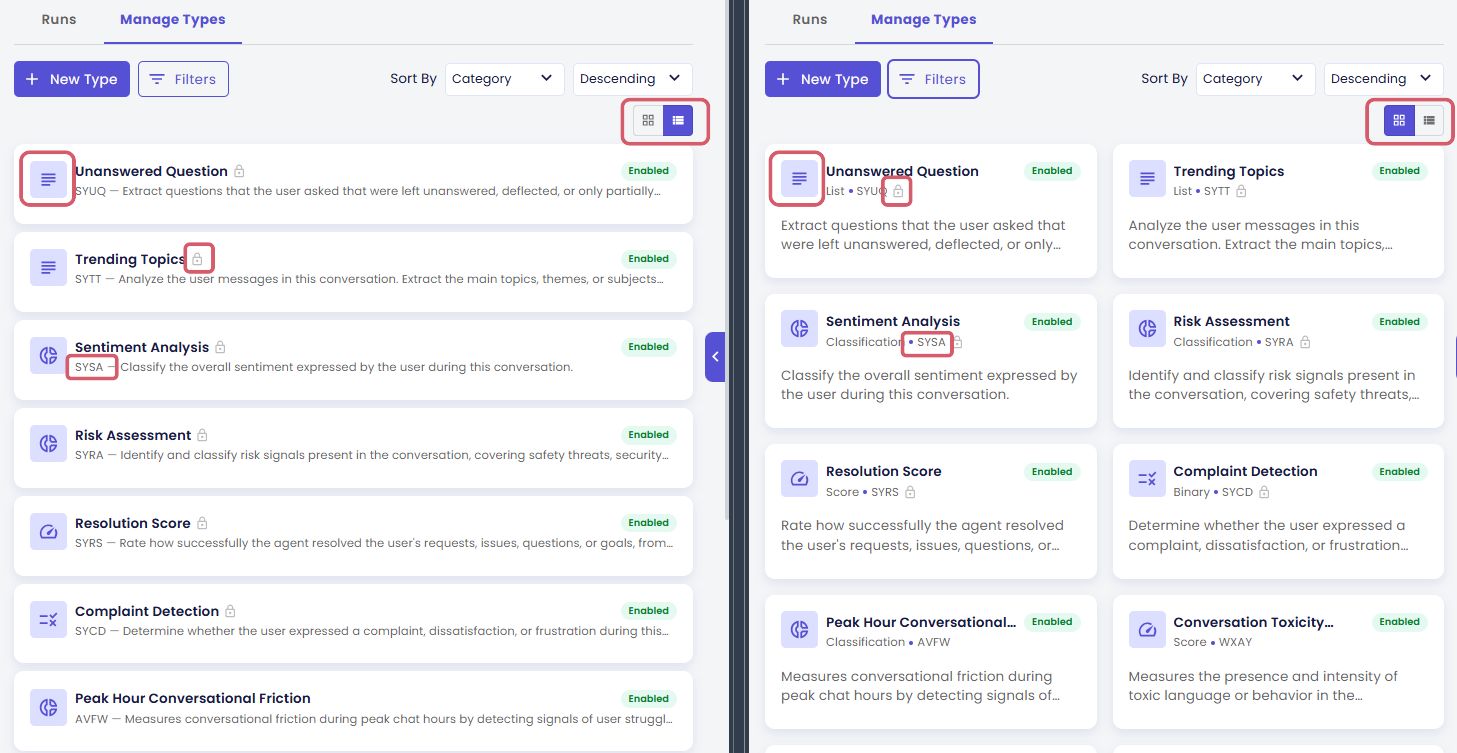The width and height of the screenshot is (1457, 753).
Task: Open Category sort dropdown in right panel
Action: coord(1255,79)
